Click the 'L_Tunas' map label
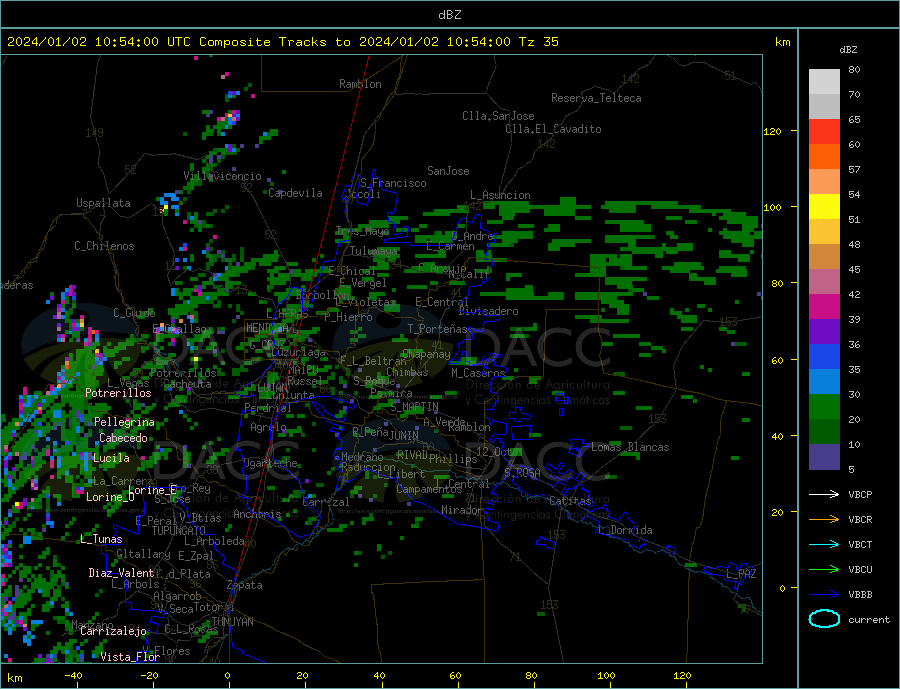Viewport: 900px width, 689px height. click(x=101, y=539)
